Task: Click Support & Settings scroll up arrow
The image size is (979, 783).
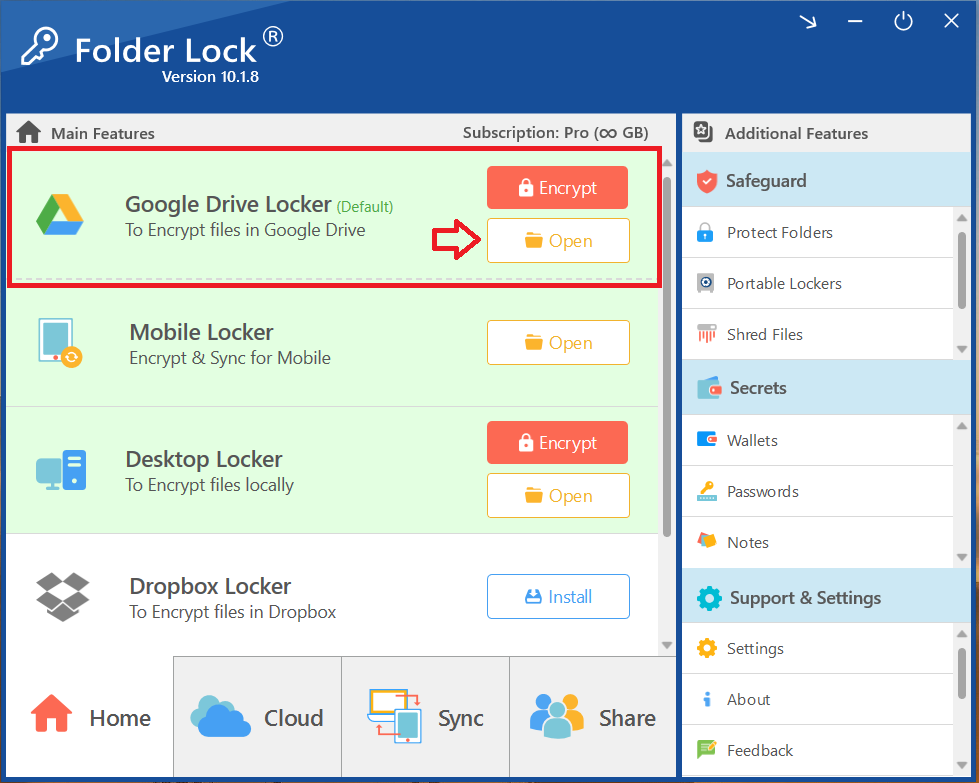Action: pos(962,634)
